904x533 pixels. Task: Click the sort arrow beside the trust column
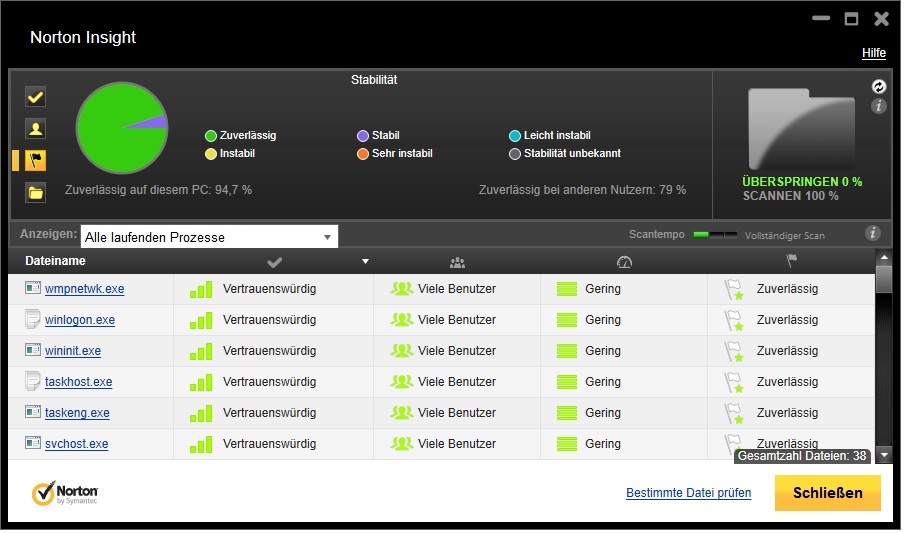point(366,262)
